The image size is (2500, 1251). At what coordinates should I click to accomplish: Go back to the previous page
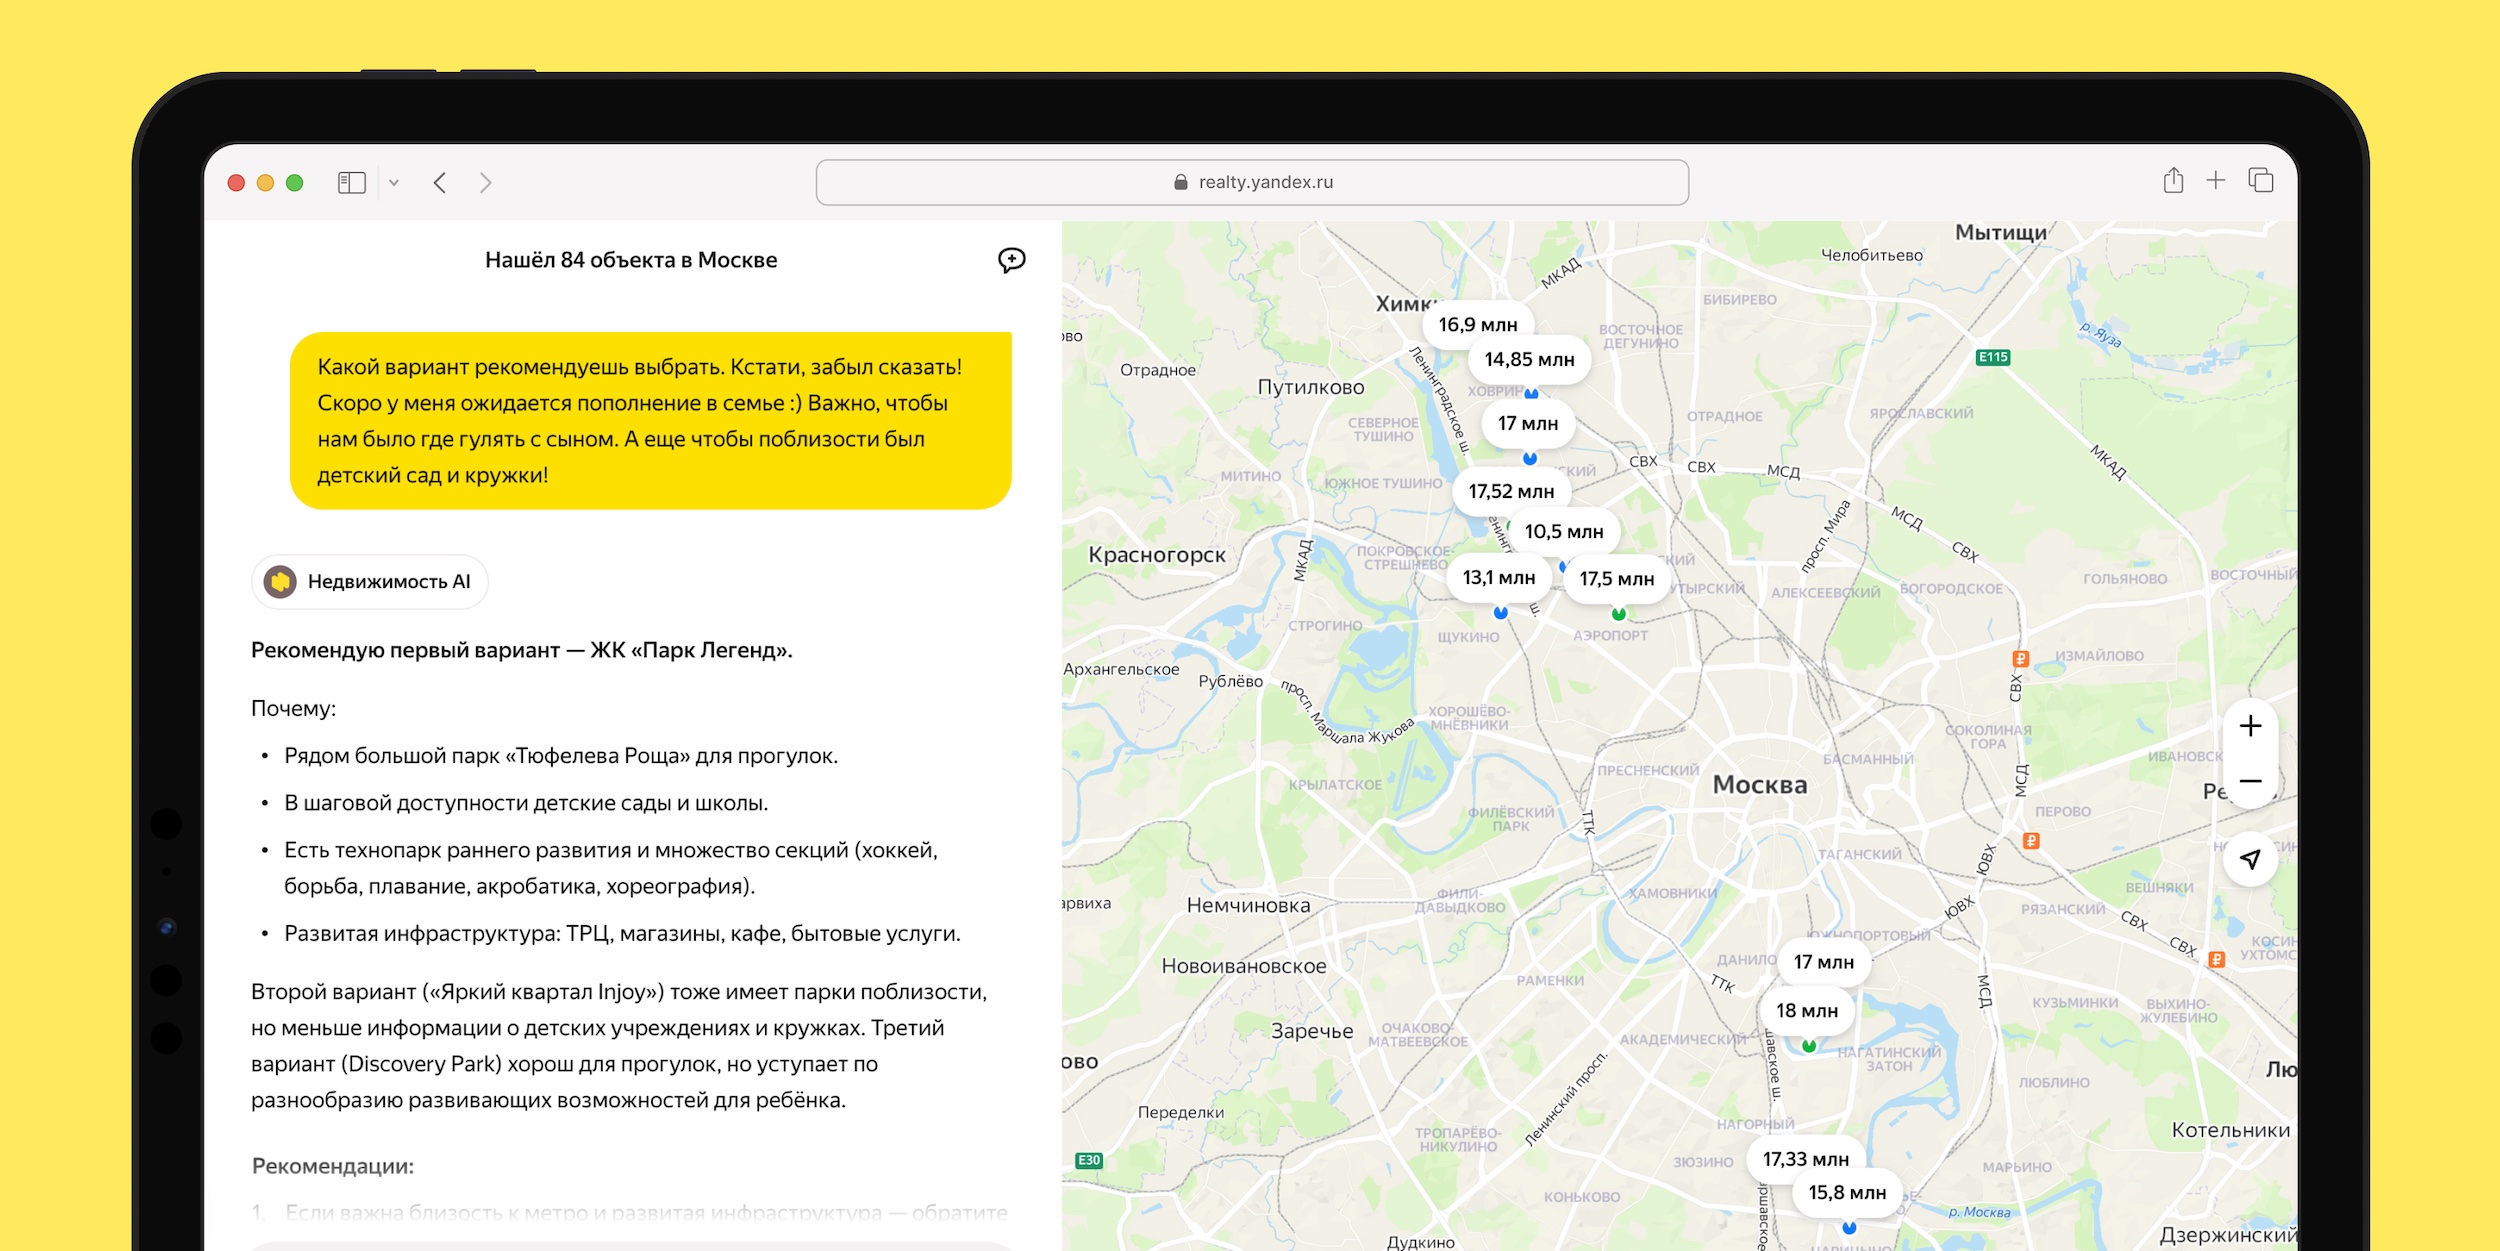point(440,182)
